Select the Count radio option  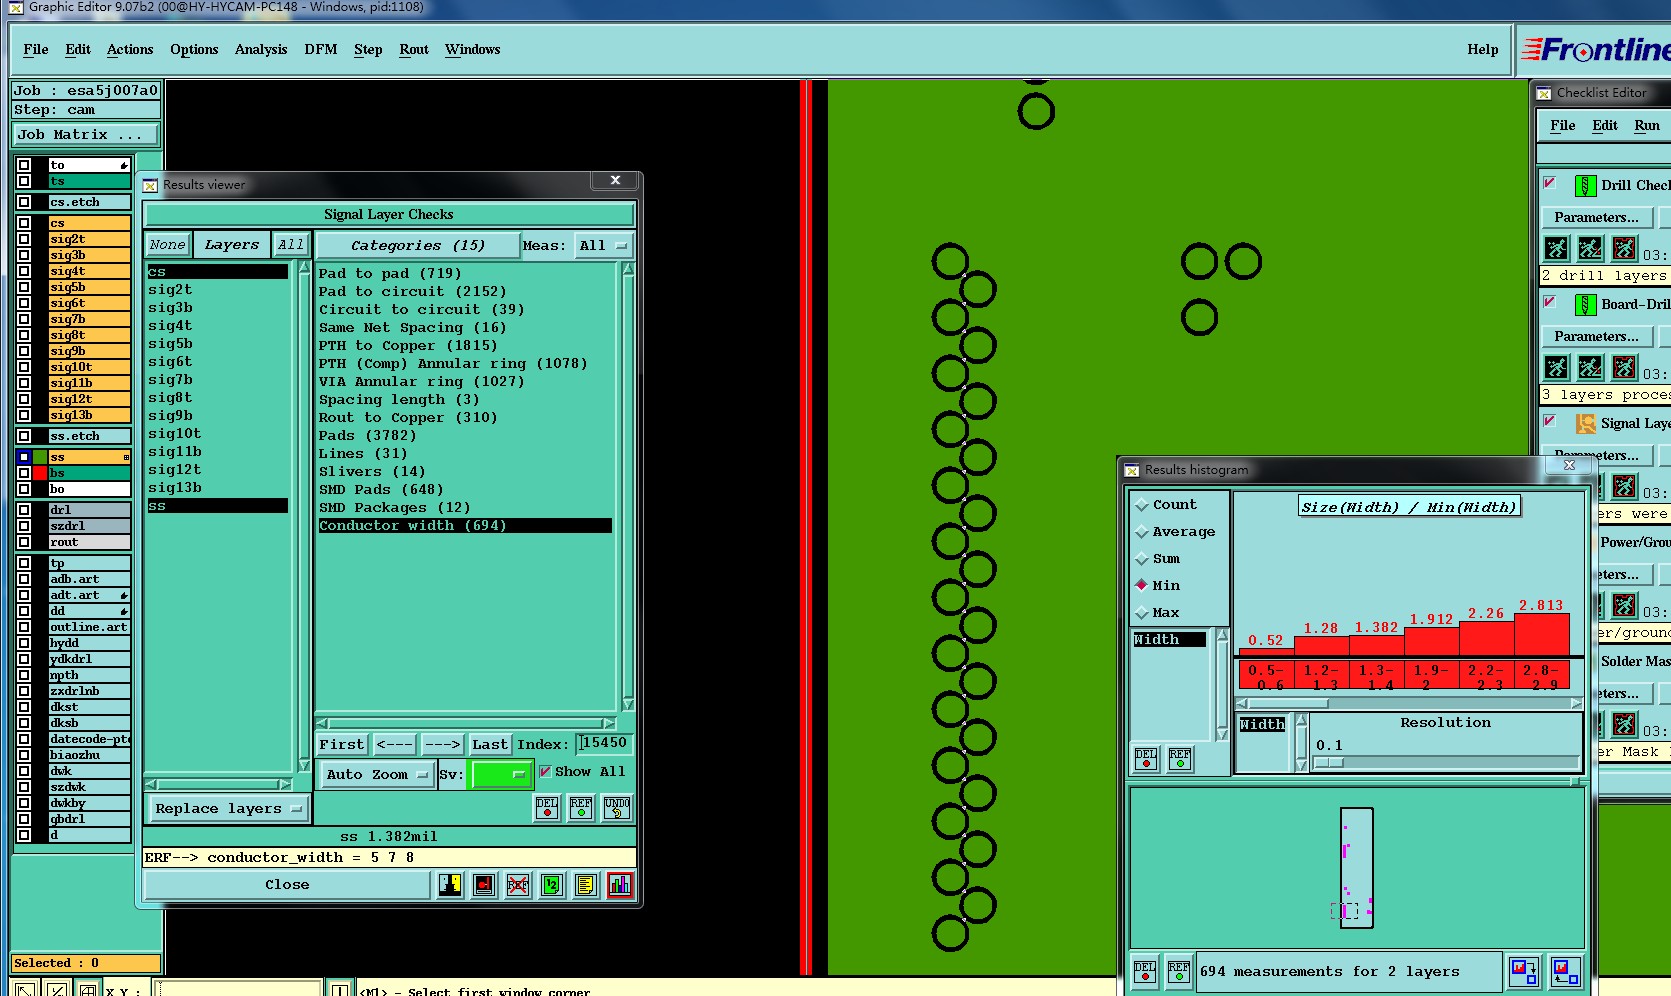(x=1141, y=505)
